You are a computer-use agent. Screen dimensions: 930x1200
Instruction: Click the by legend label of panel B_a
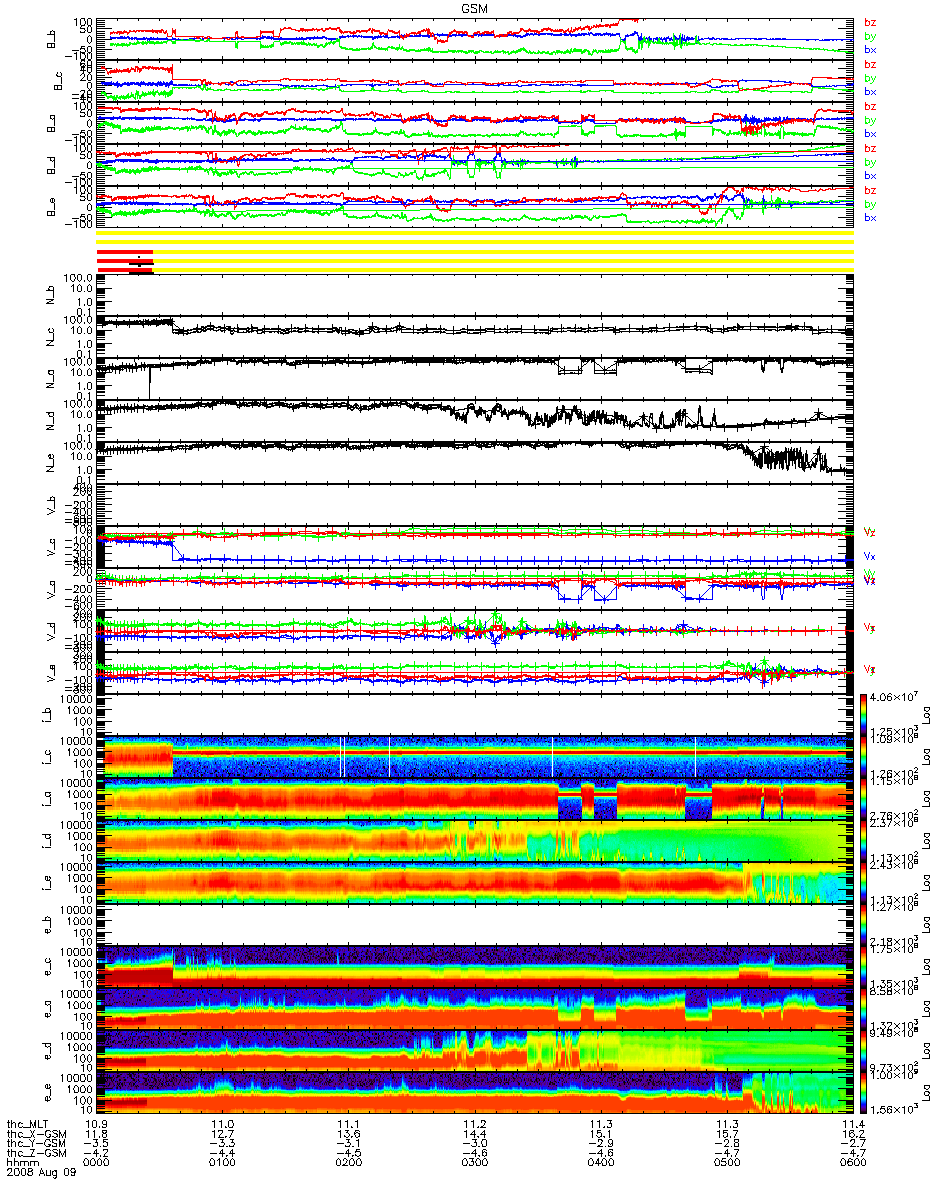click(x=870, y=120)
